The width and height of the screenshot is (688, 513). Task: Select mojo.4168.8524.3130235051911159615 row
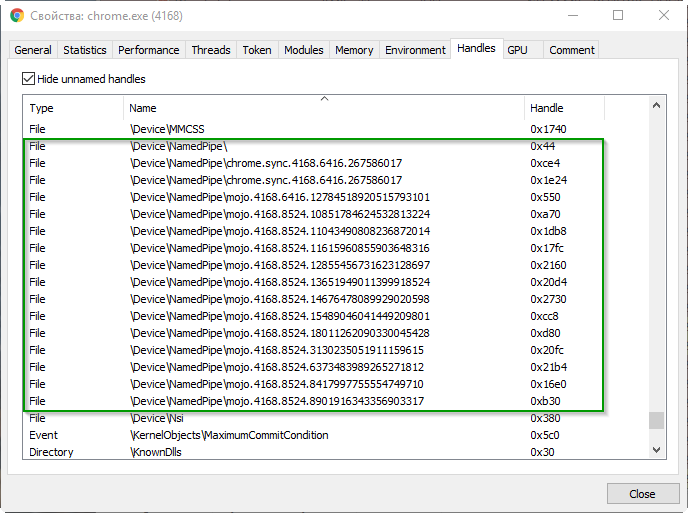tap(314, 350)
